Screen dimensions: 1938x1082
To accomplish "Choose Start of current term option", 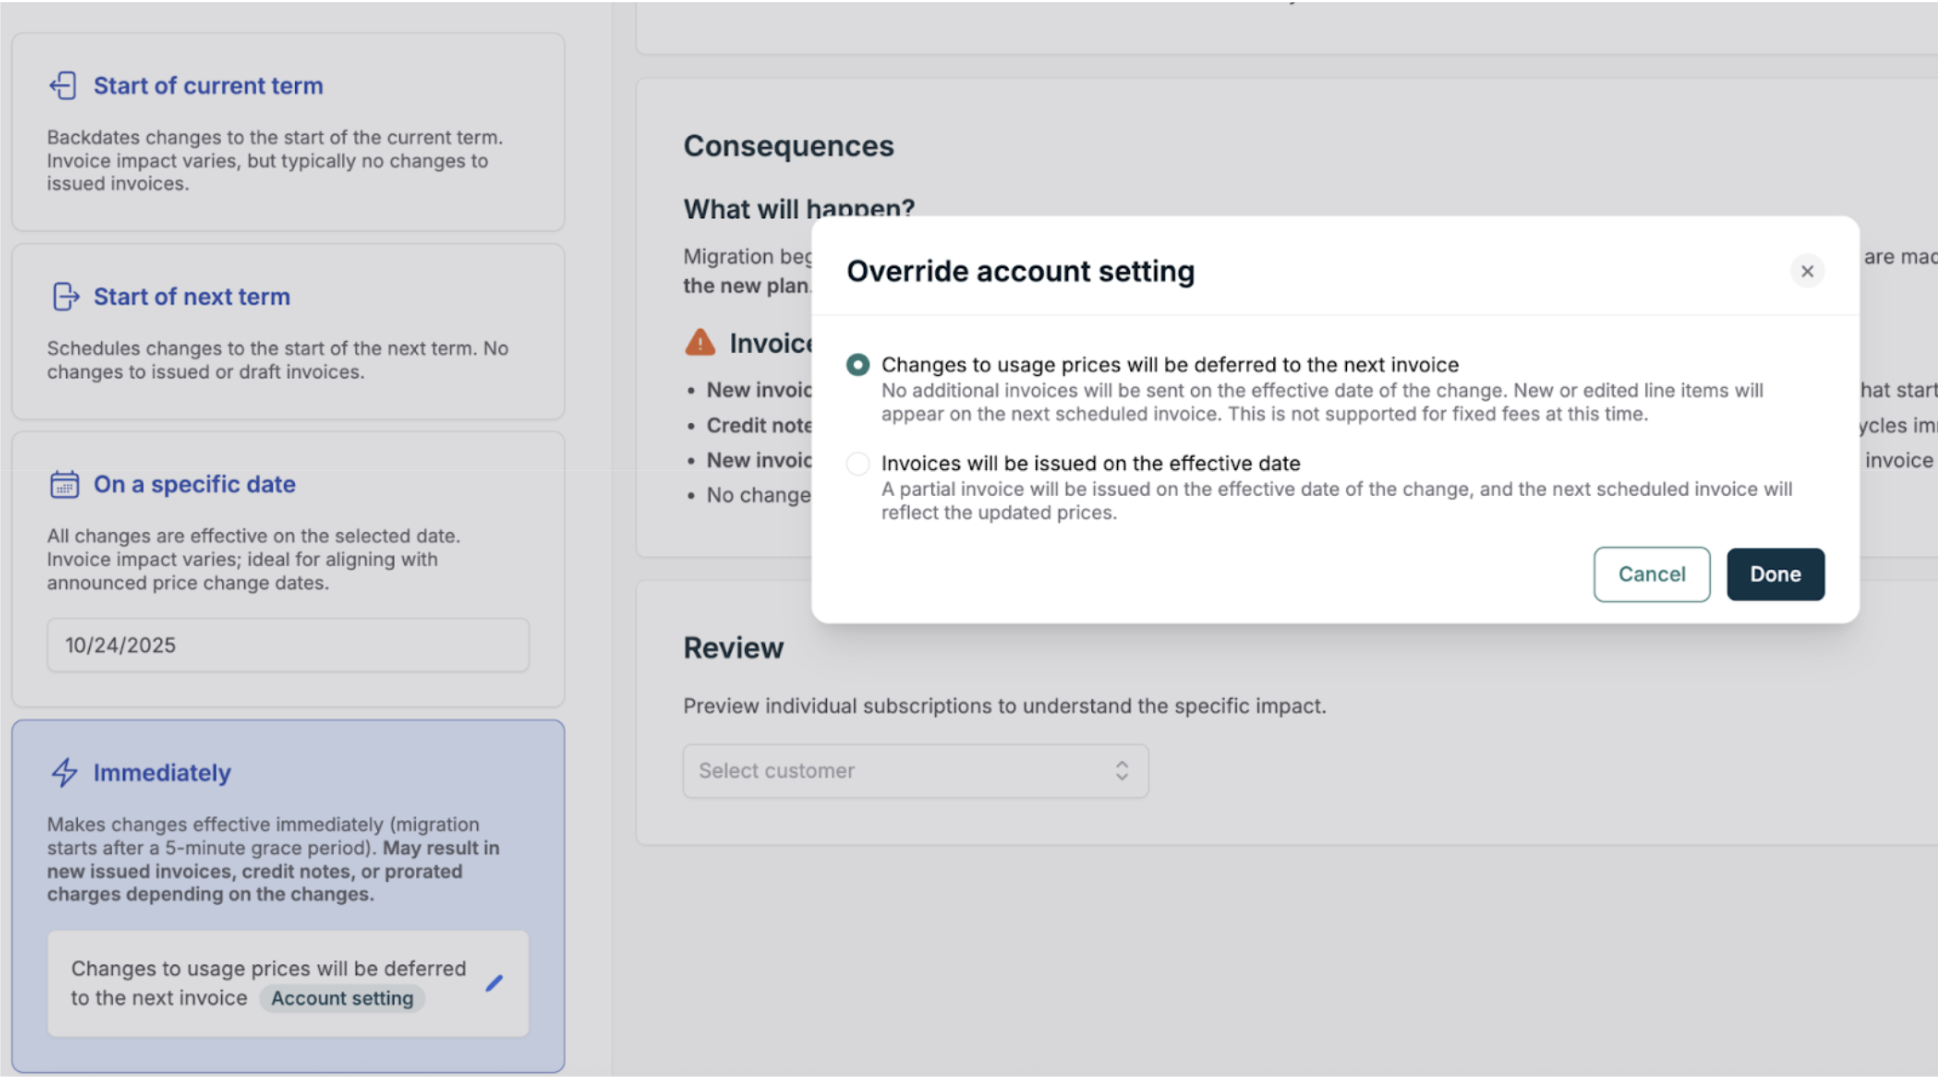I will (208, 86).
